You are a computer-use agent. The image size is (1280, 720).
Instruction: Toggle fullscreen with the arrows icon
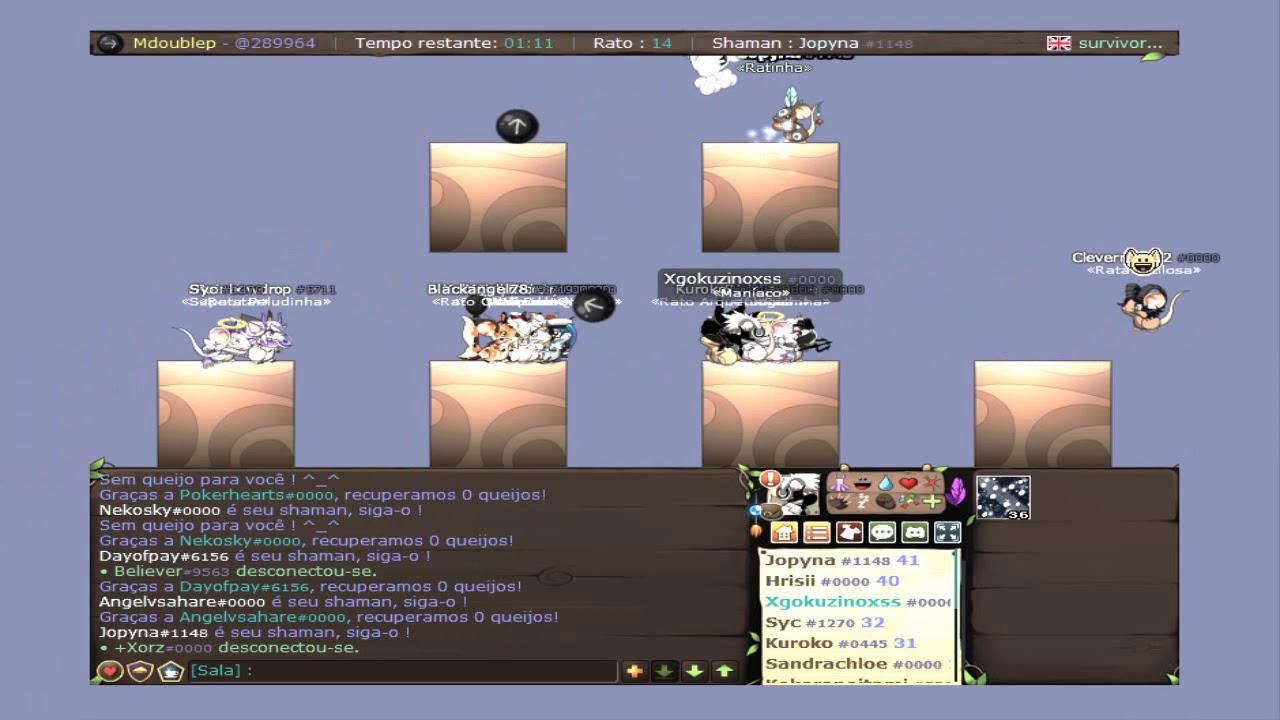point(947,533)
